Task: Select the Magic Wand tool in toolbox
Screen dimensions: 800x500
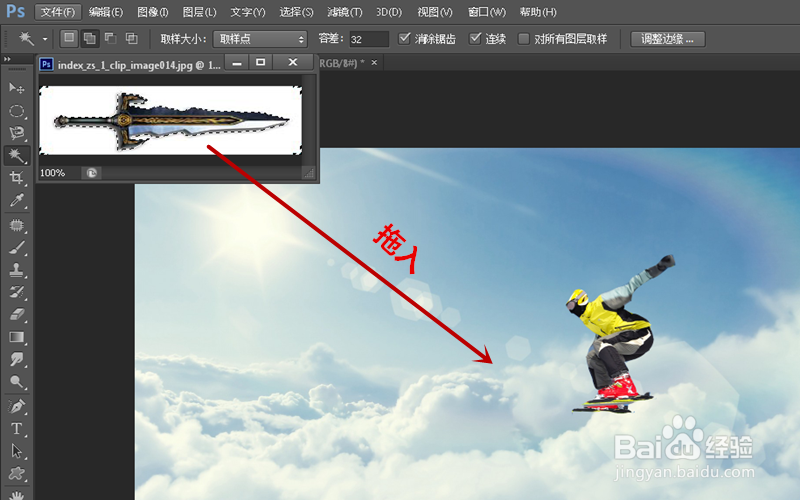Action: click(x=16, y=156)
